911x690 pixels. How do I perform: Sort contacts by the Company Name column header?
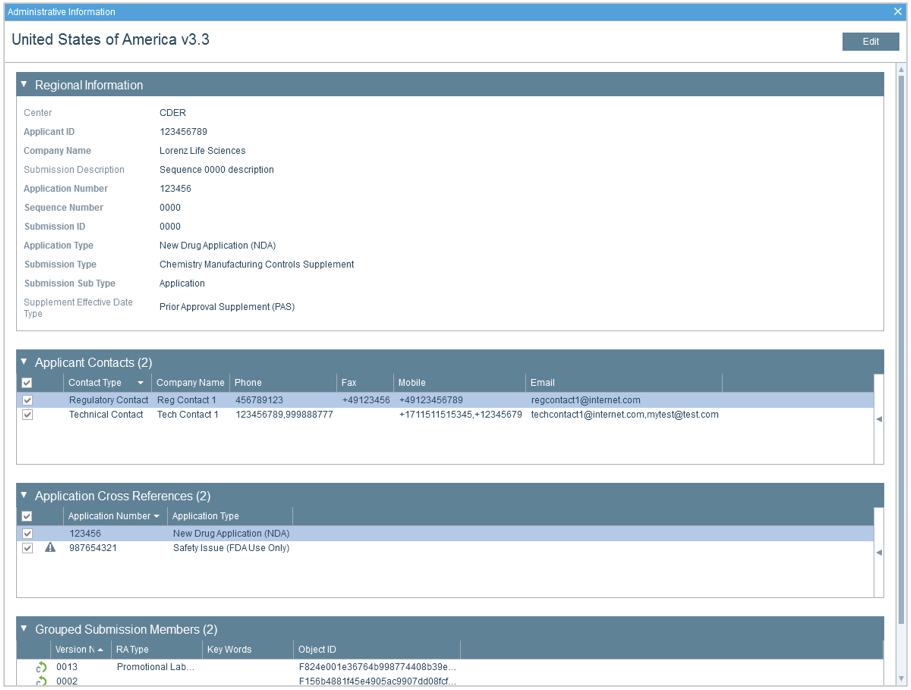[x=190, y=383]
